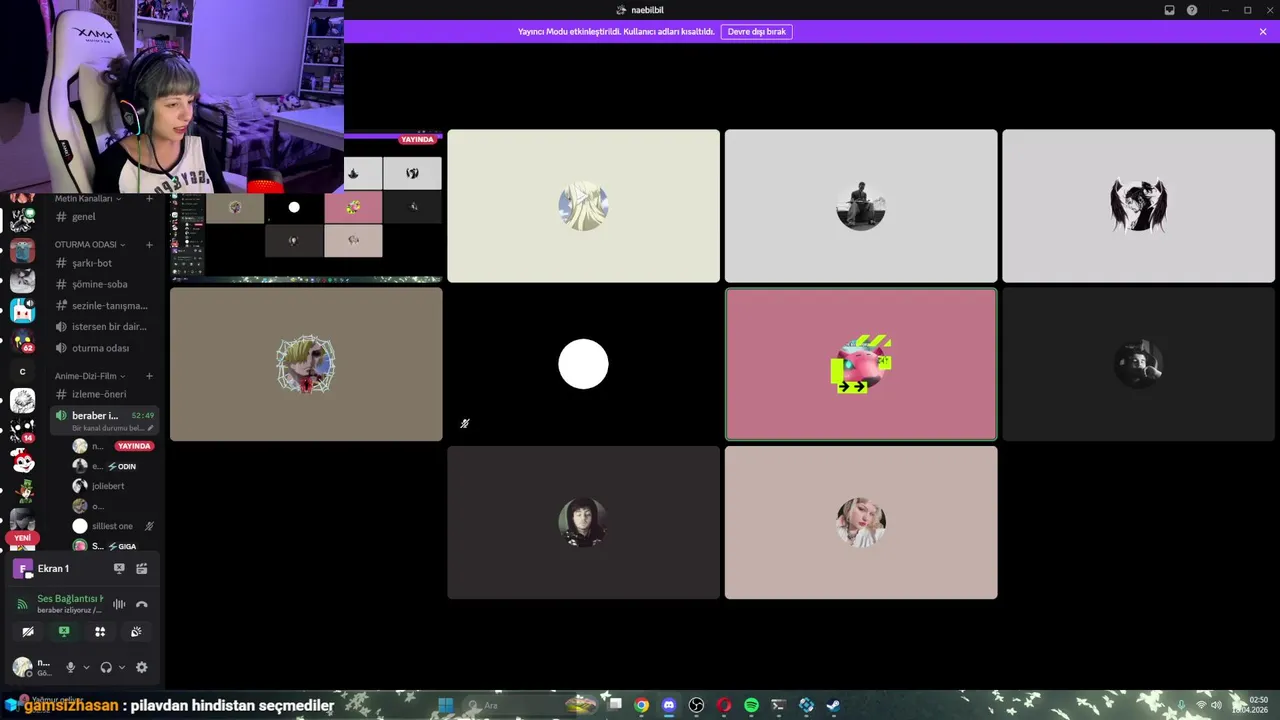This screenshot has width=1280, height=720.
Task: Collapse the Metin Kanalları category
Action: (88, 198)
